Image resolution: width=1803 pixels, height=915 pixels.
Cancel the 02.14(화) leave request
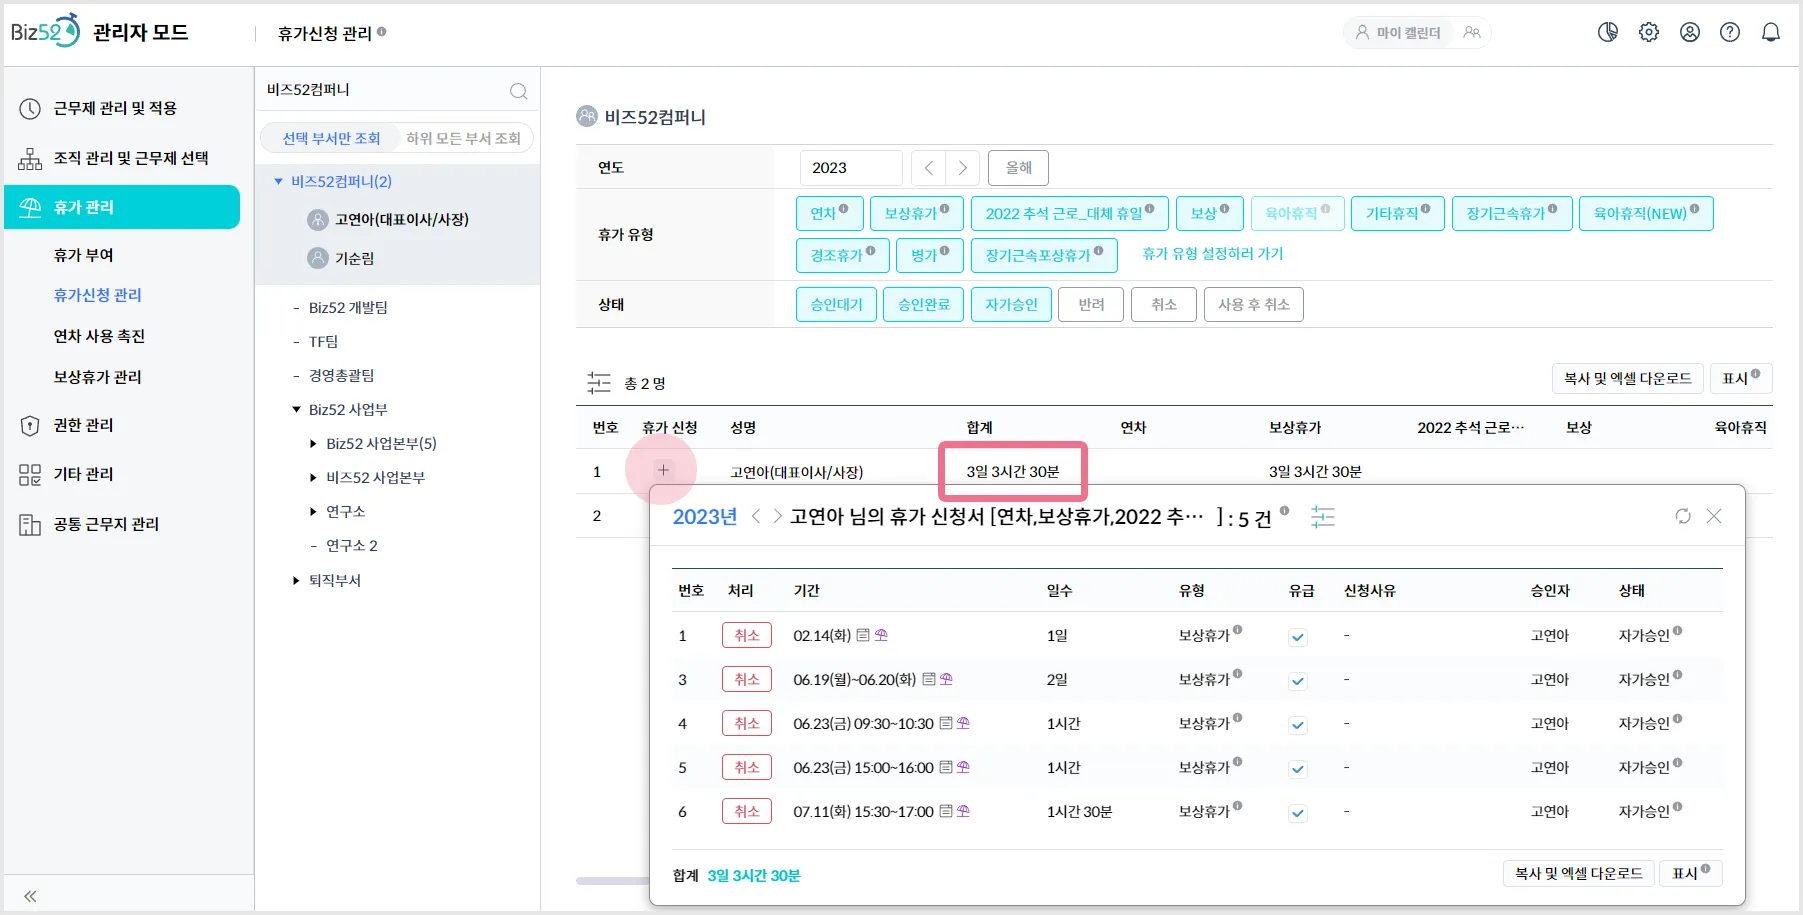point(747,635)
